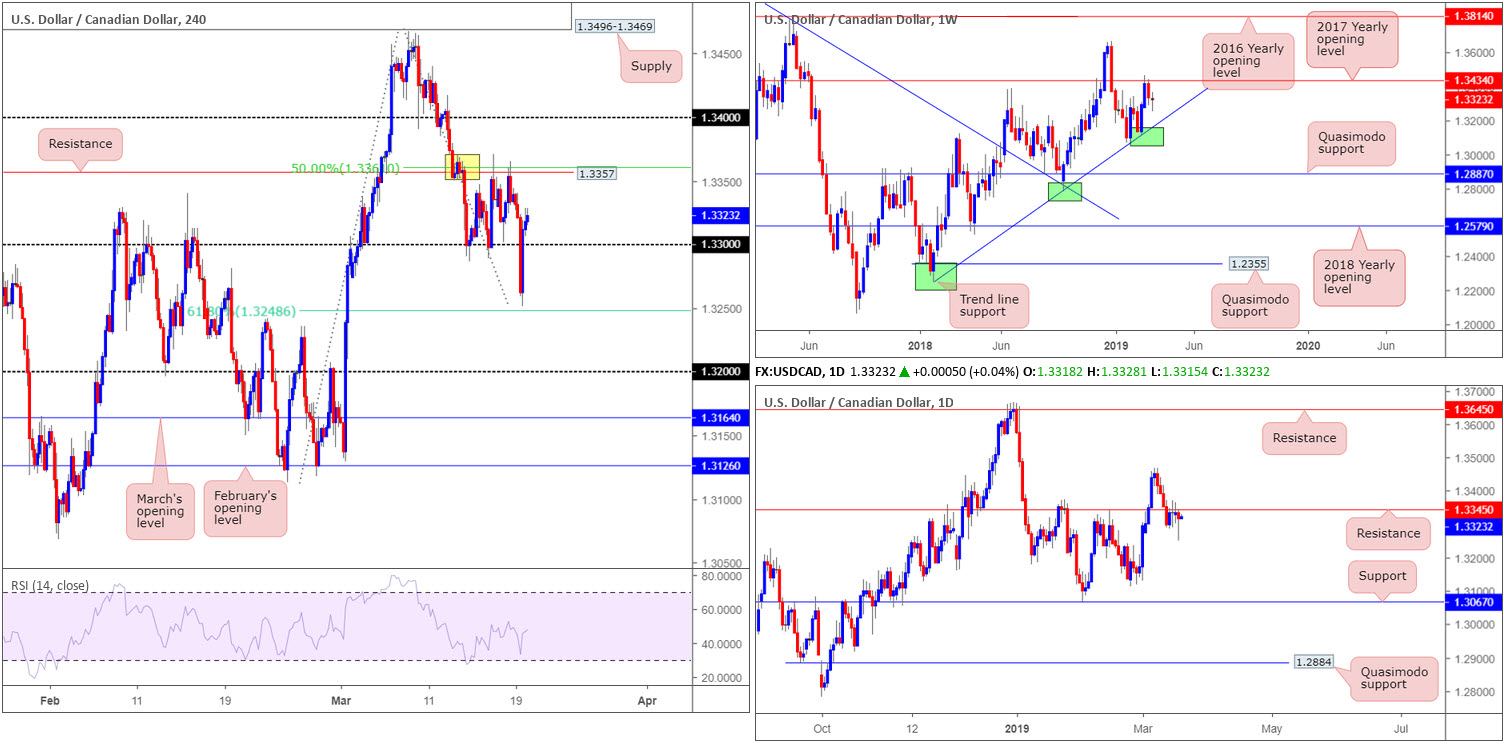Image resolution: width=1504 pixels, height=746 pixels.
Task: Select the 1.28870 price label on the weekly chart
Action: tap(1474, 175)
